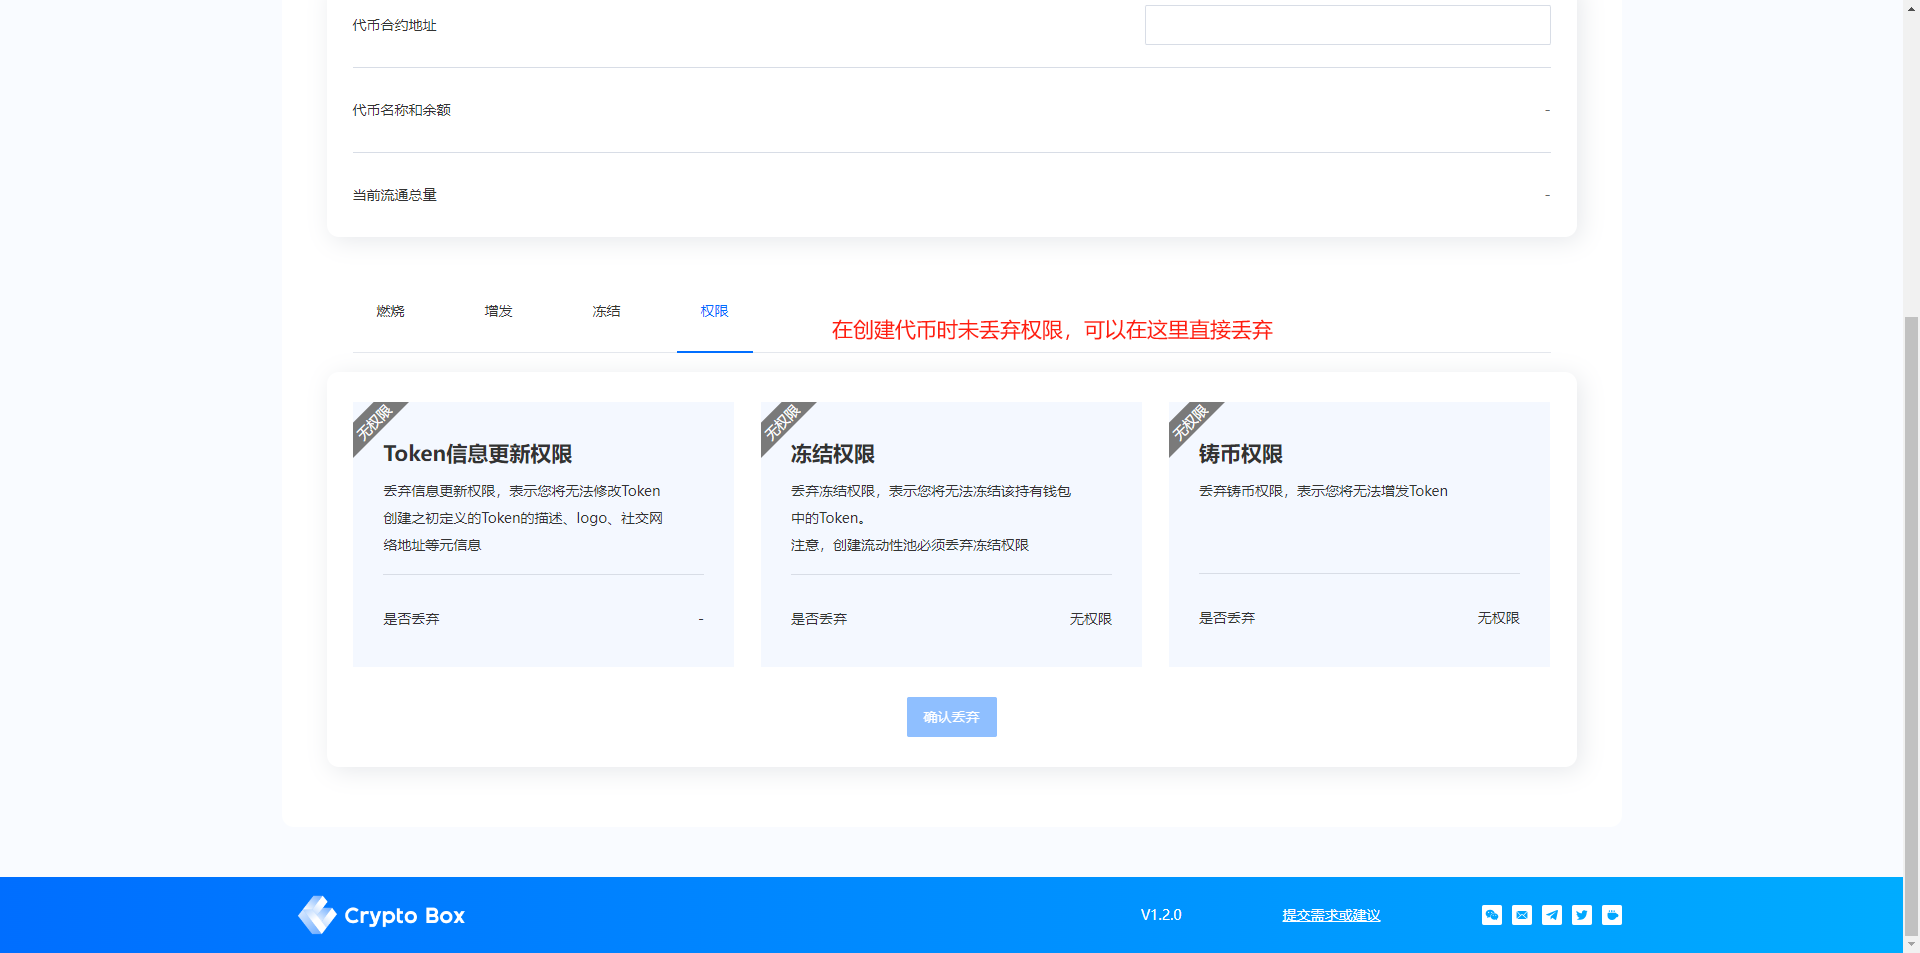Click the 无权限 ribbon on 铸币权限 card
Screen dimensions: 1920x953
(x=1189, y=423)
